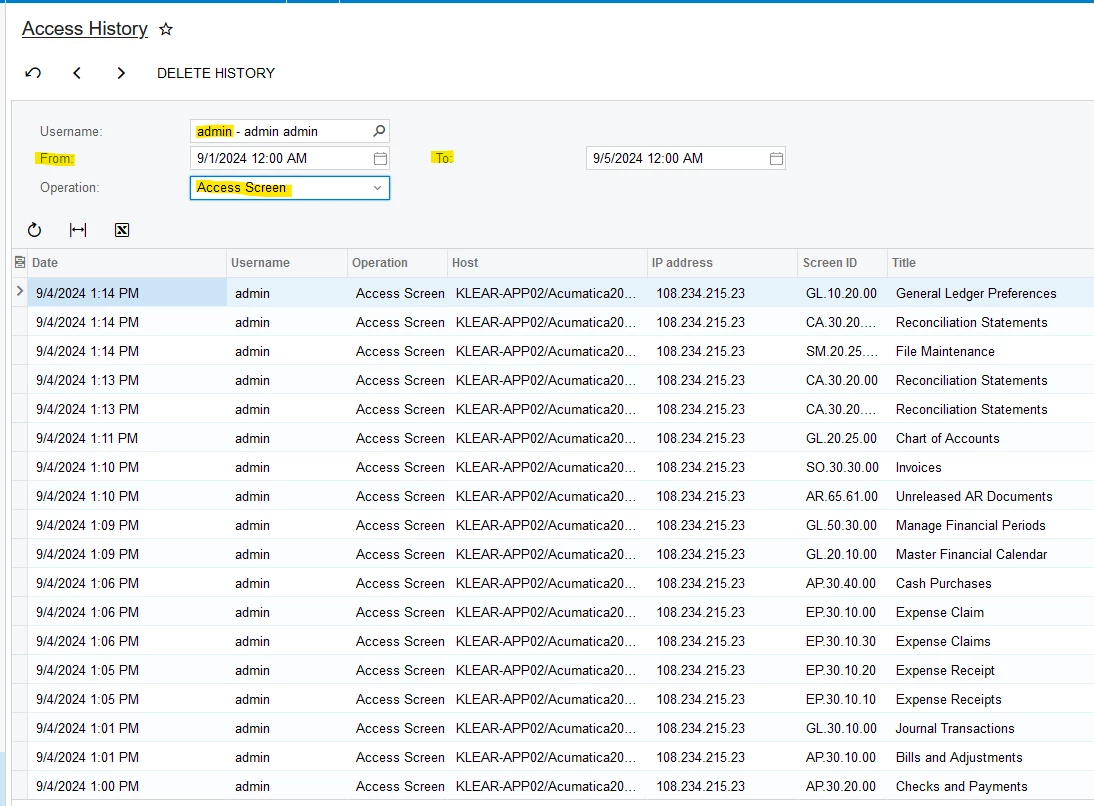The width and height of the screenshot is (1094, 806).
Task: Open the Username lookup magnifier
Action: click(x=379, y=130)
